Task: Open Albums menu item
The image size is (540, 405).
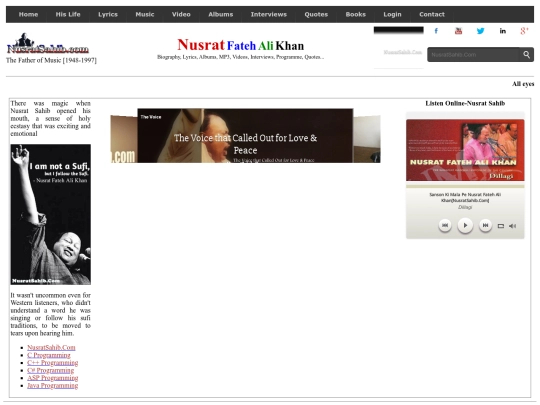Action: click(220, 14)
